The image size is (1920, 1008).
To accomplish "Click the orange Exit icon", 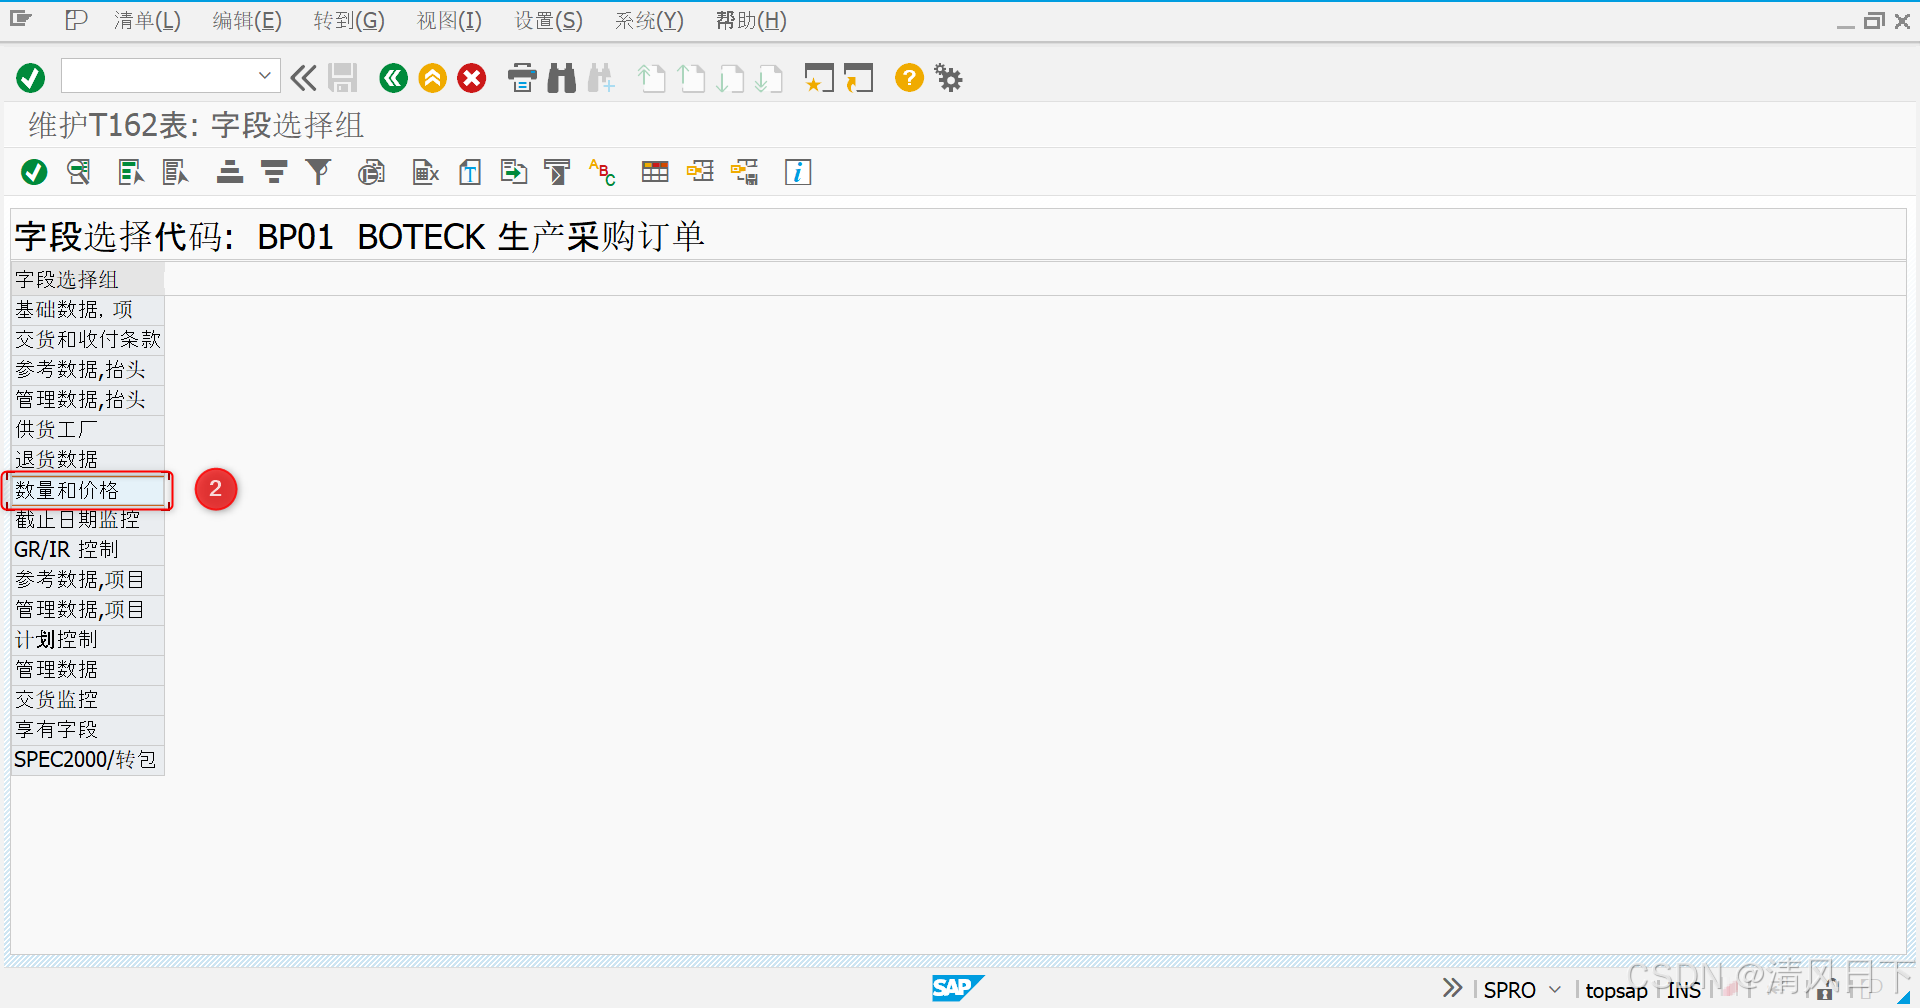I will (432, 77).
